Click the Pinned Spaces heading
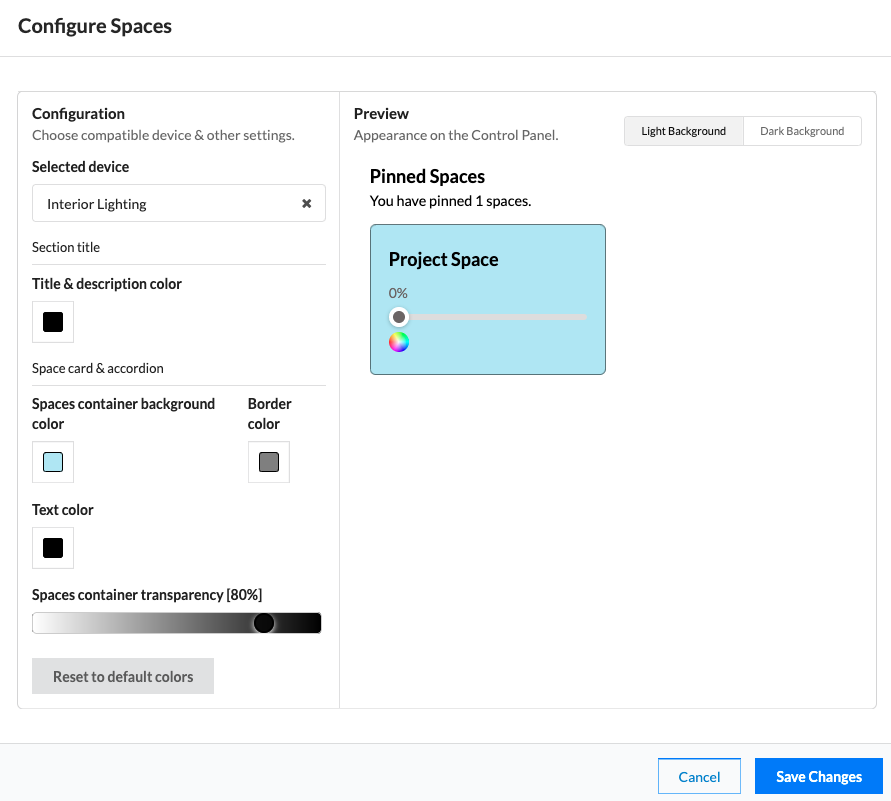This screenshot has height=801, width=891. point(427,177)
